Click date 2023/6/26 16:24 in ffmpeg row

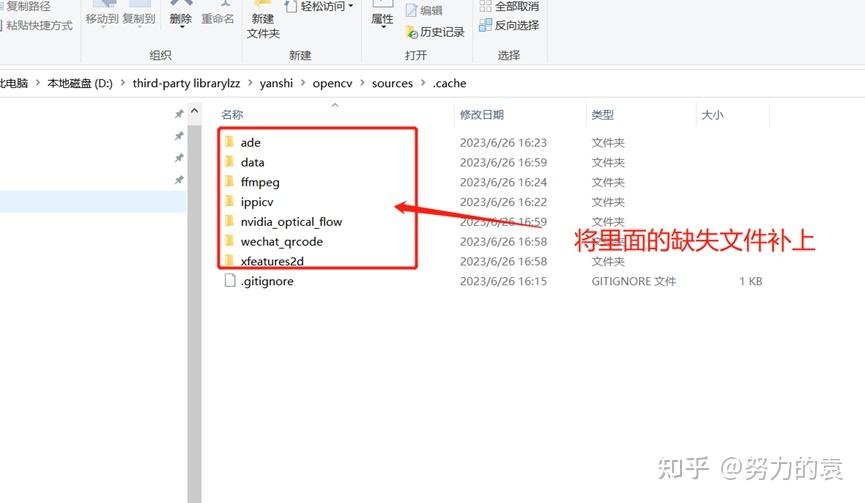[503, 182]
